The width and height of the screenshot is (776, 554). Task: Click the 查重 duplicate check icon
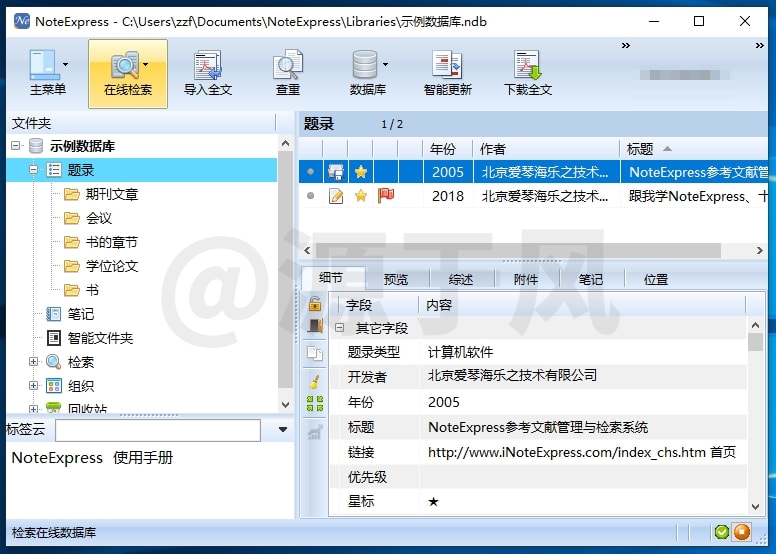click(x=288, y=64)
